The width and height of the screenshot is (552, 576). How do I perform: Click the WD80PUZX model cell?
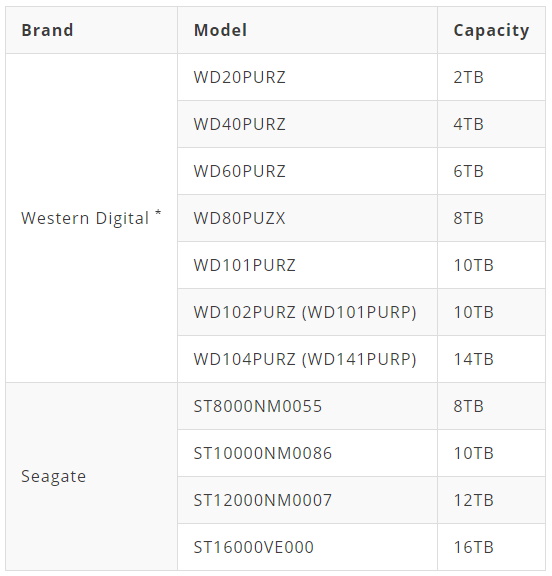point(307,218)
